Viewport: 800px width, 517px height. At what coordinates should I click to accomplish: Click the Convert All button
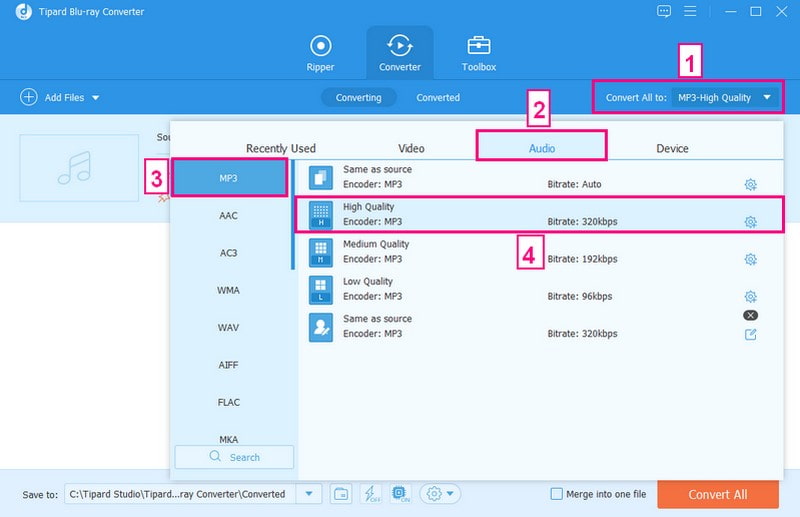point(718,495)
